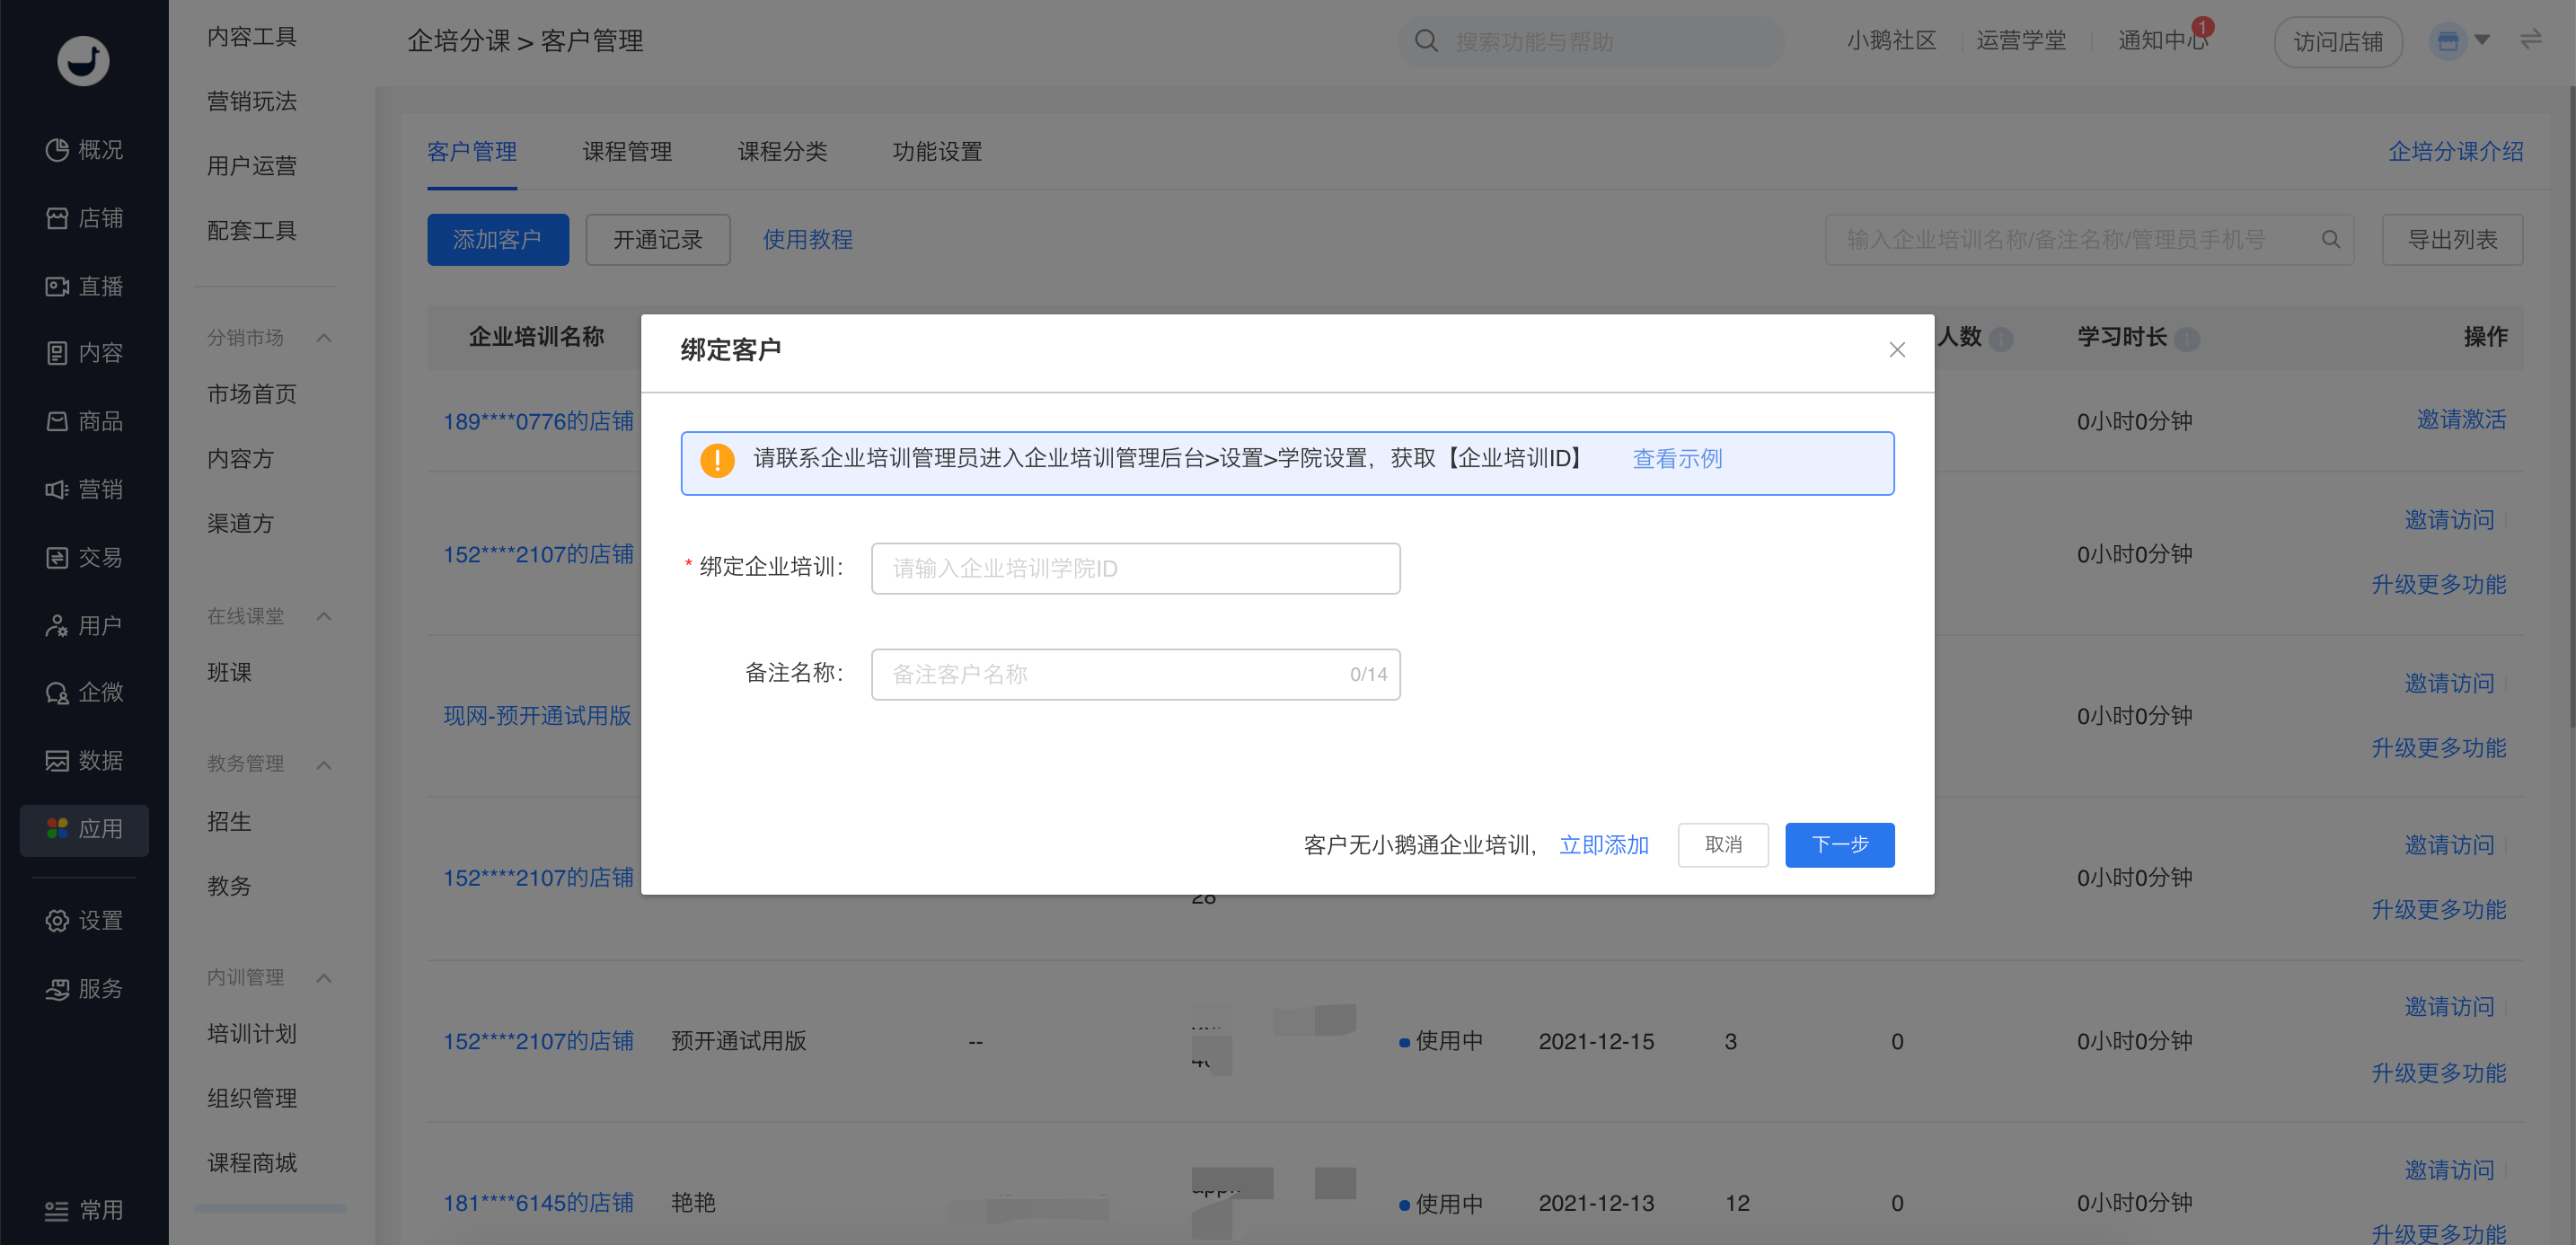Open 交易 in the left sidebar
The width and height of the screenshot is (2576, 1245).
click(84, 558)
